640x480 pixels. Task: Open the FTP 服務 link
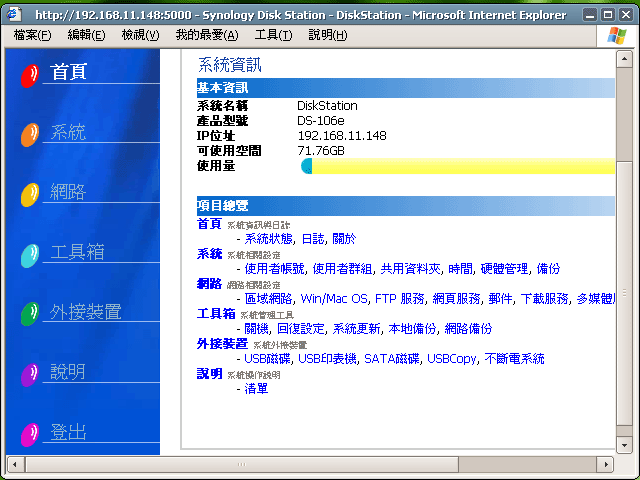pos(400,299)
